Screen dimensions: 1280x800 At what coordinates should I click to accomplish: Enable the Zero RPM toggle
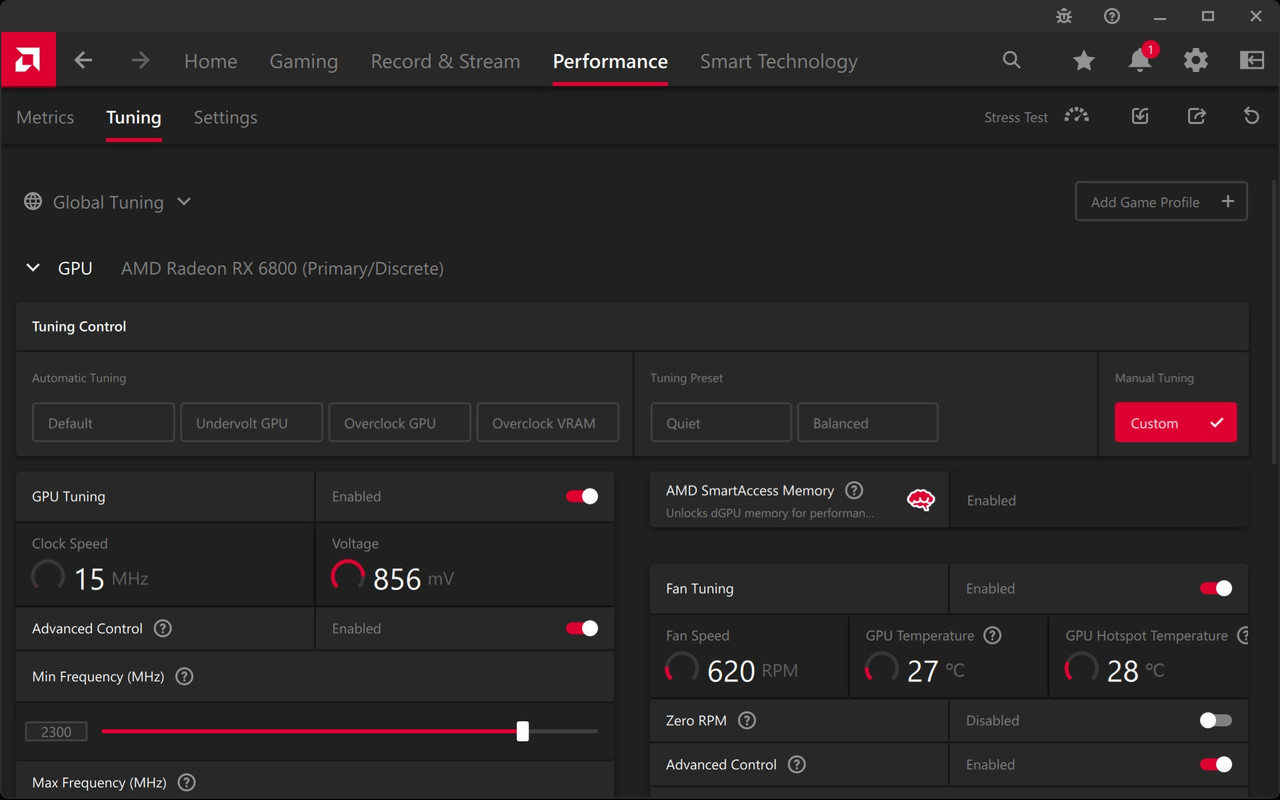point(1216,720)
